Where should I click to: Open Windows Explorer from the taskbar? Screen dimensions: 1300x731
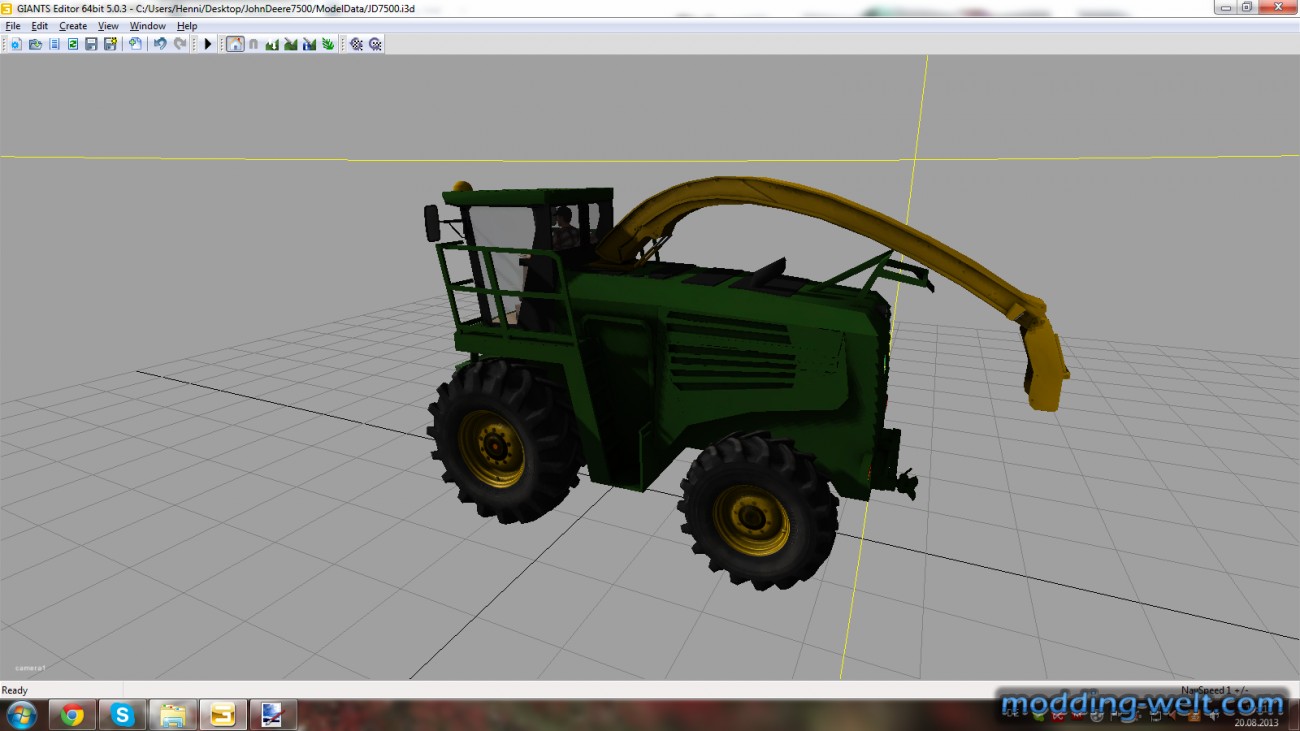(x=173, y=715)
